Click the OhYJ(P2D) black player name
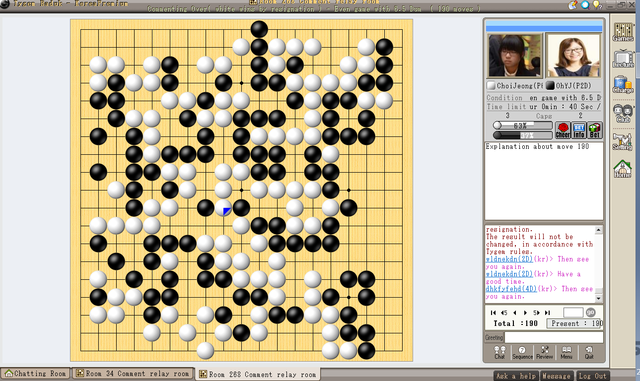This screenshot has width=640, height=381. pos(573,86)
